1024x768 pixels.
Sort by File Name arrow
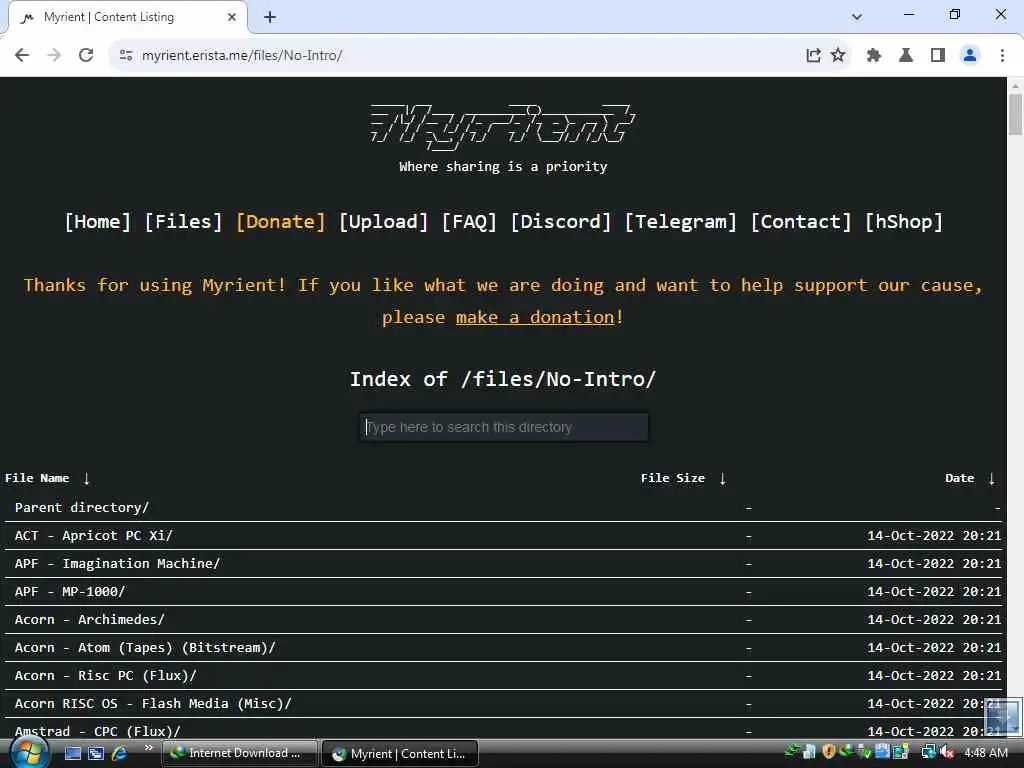coord(86,478)
